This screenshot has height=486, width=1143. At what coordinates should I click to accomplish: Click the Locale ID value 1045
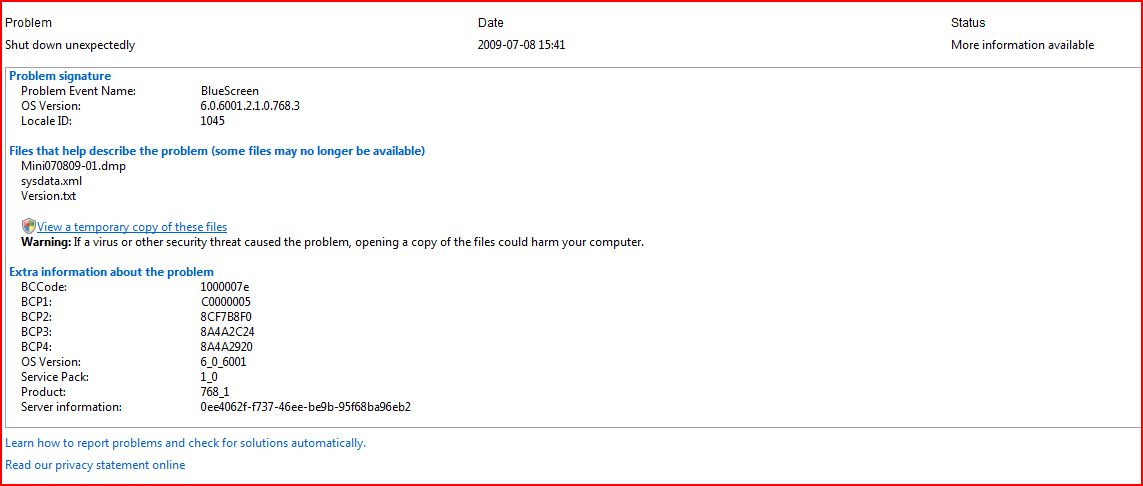coord(213,121)
